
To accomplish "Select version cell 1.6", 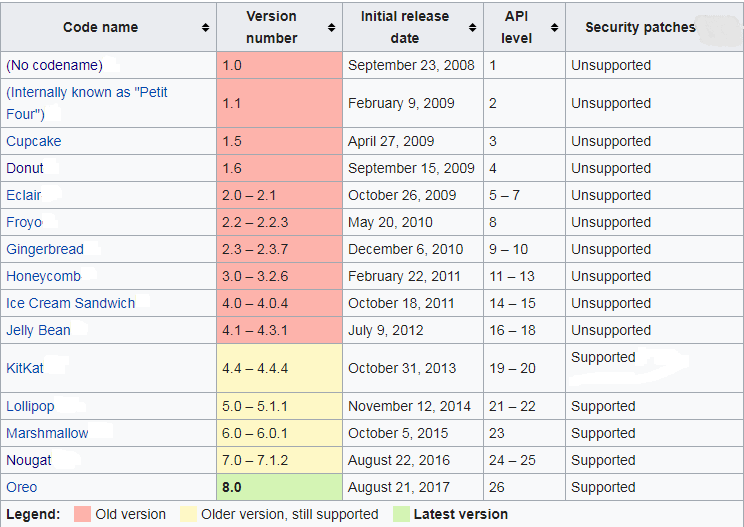I will (x=279, y=168).
